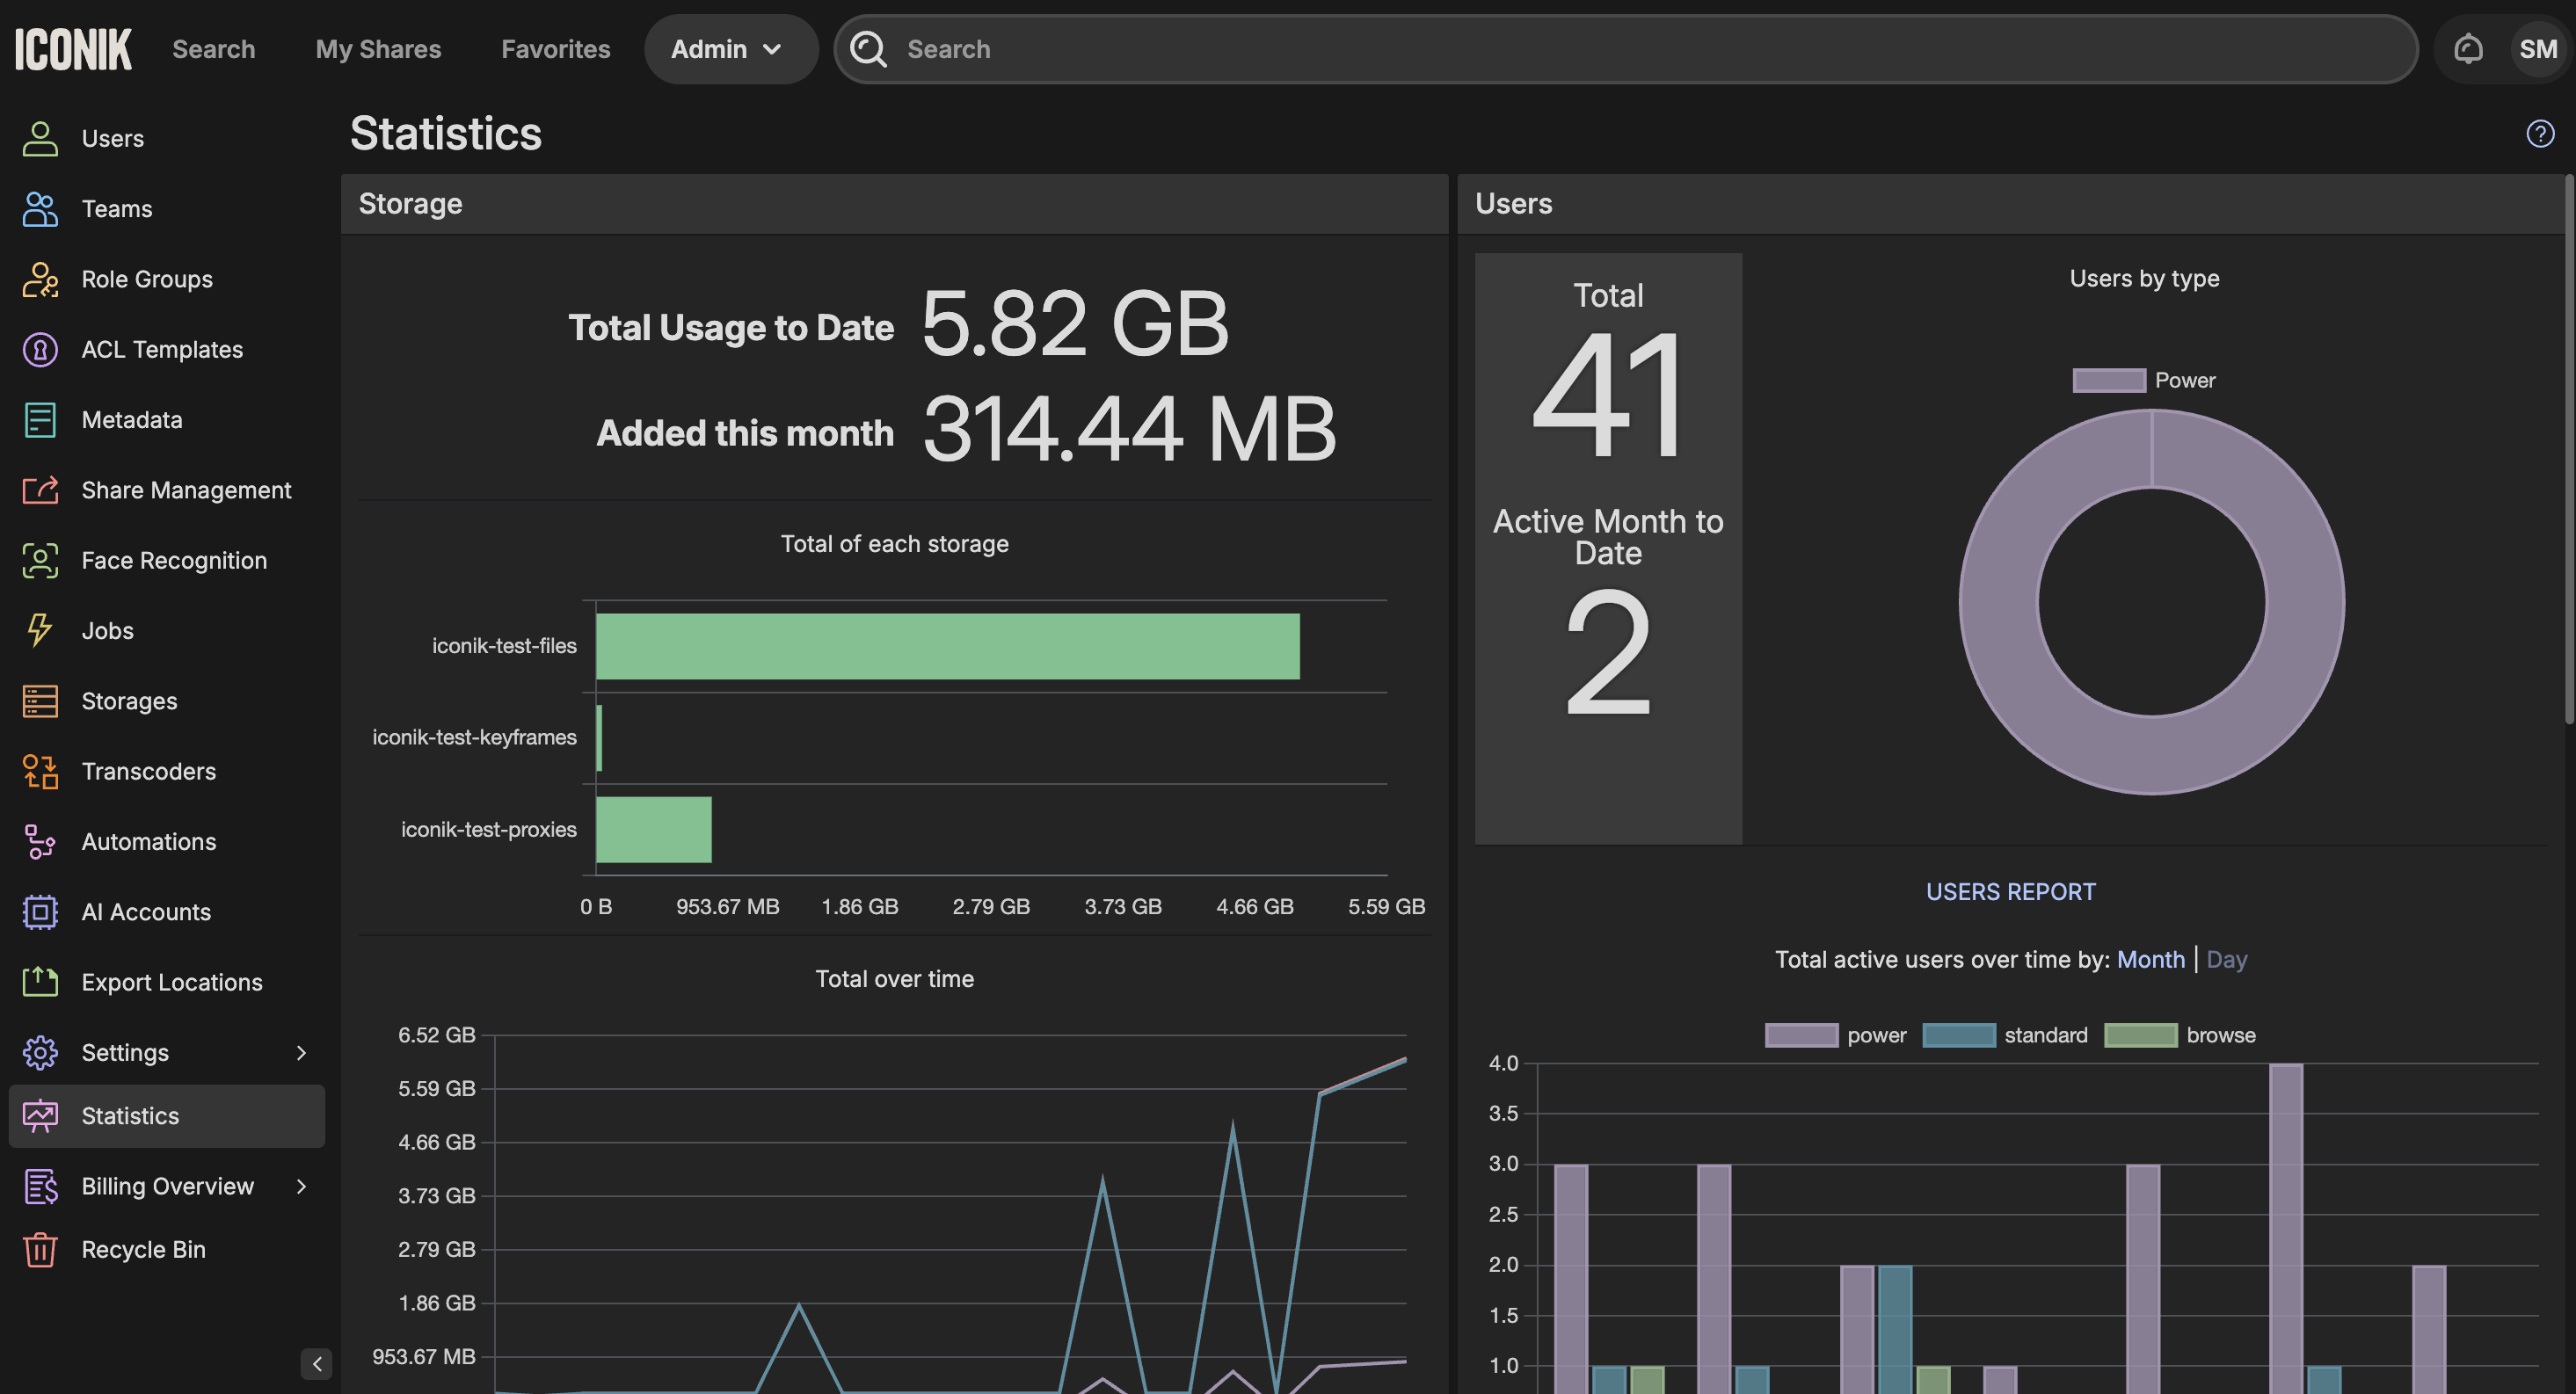Open ACL Templates lock icon
The image size is (2576, 1394).
(40, 349)
